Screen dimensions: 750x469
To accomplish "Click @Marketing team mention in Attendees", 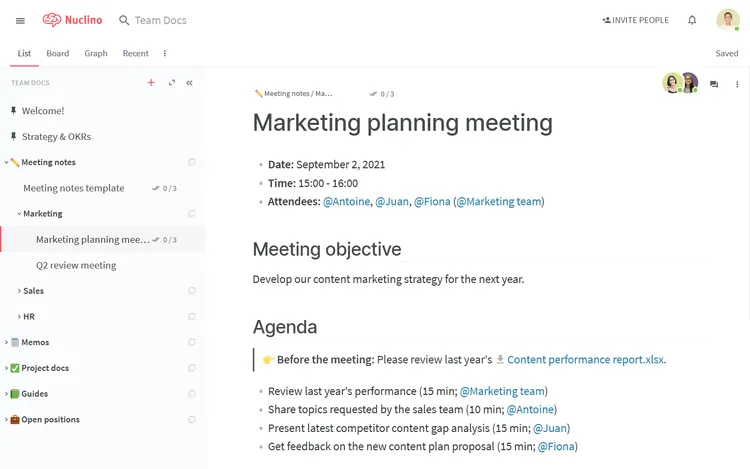I will 499,202.
